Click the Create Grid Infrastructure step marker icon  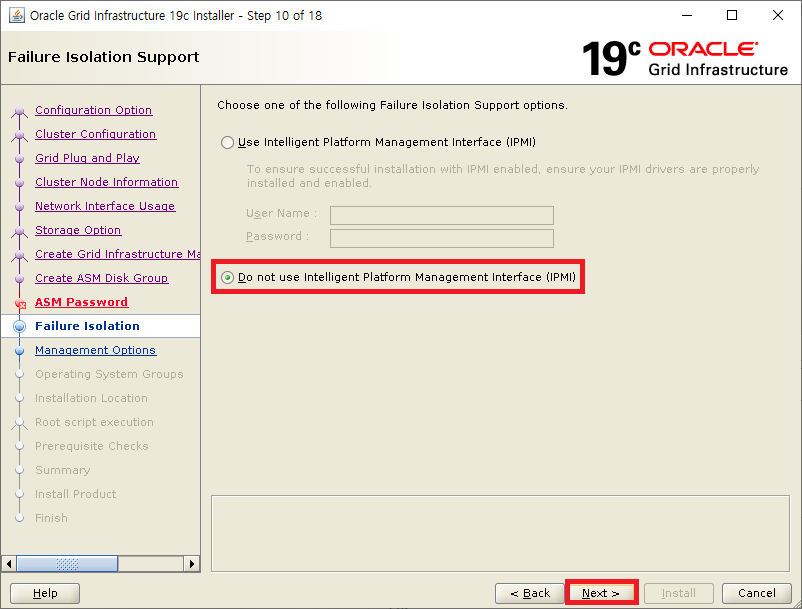(x=19, y=255)
